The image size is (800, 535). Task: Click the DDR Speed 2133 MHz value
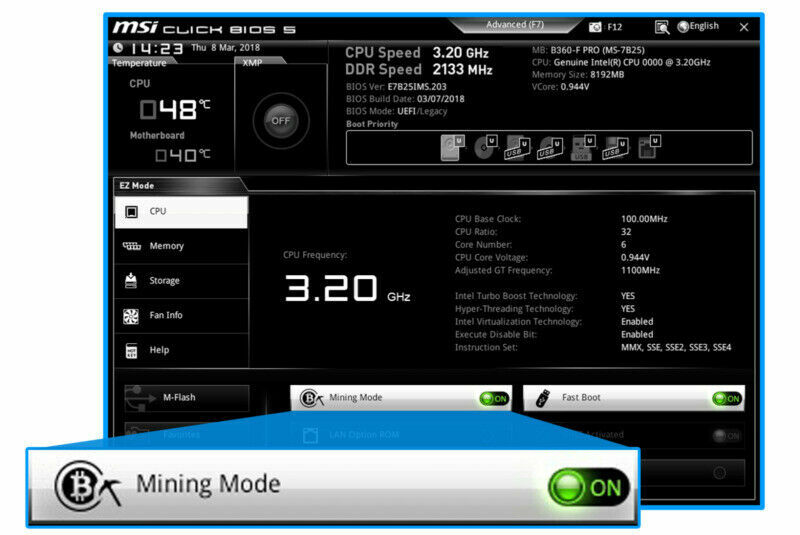click(463, 69)
